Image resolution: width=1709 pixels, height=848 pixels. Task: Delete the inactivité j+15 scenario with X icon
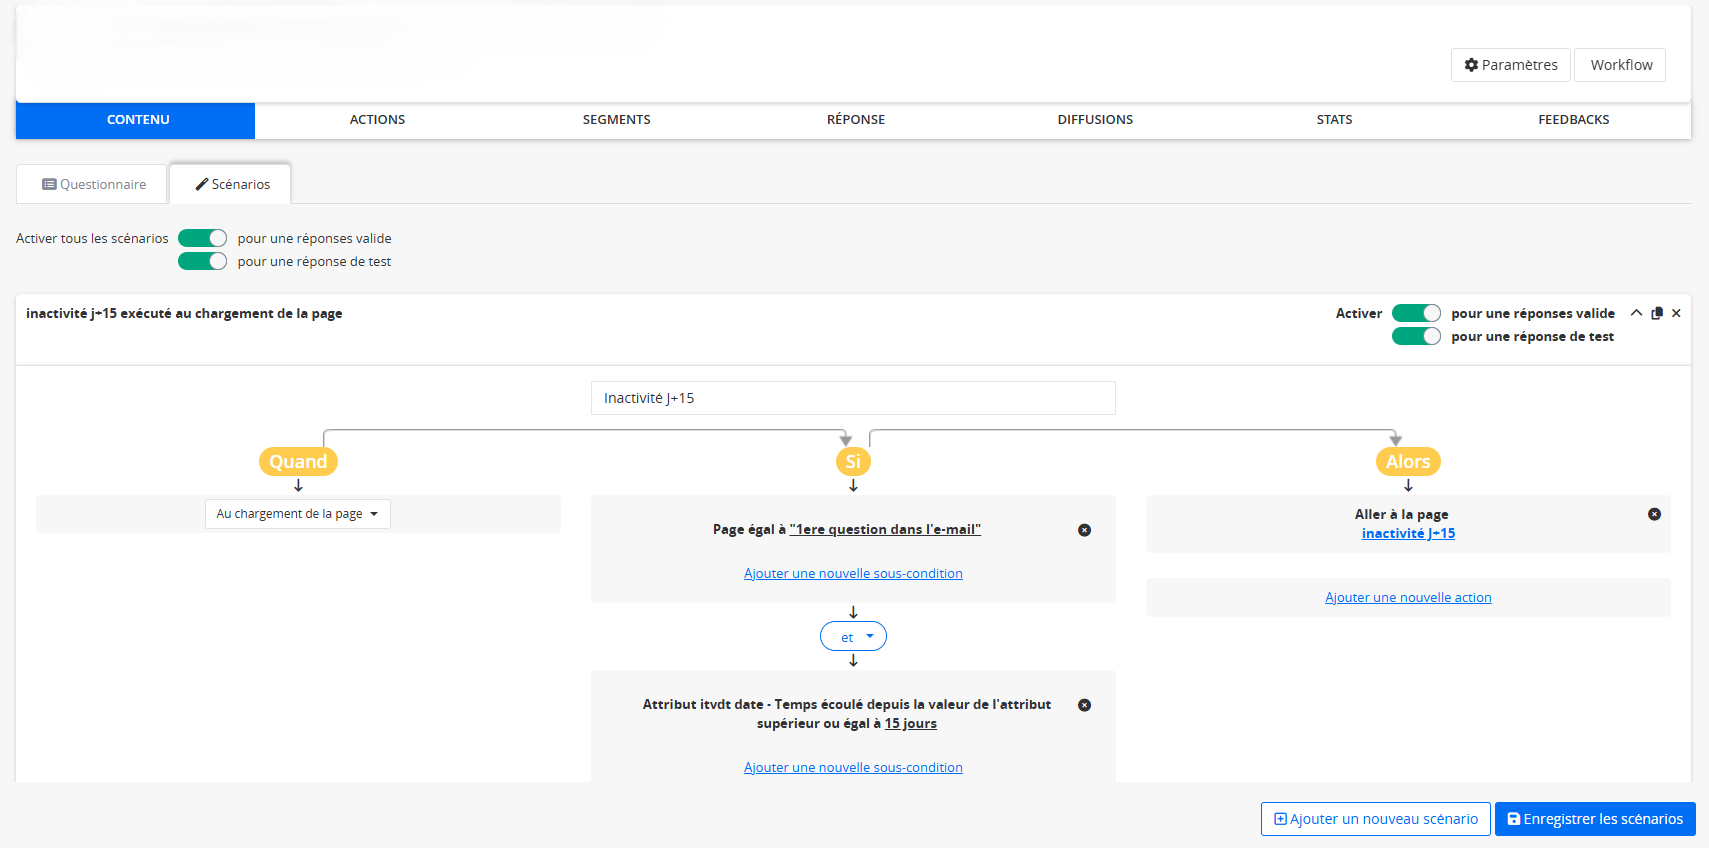click(1676, 313)
